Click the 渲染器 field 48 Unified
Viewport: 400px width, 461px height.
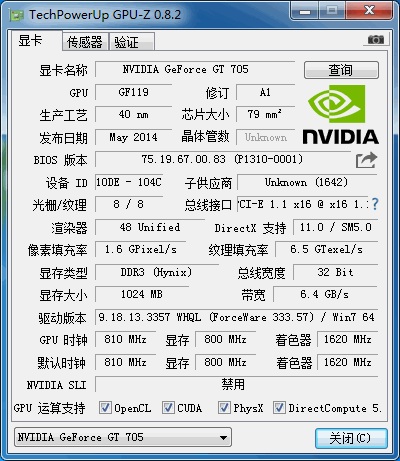tap(150, 227)
